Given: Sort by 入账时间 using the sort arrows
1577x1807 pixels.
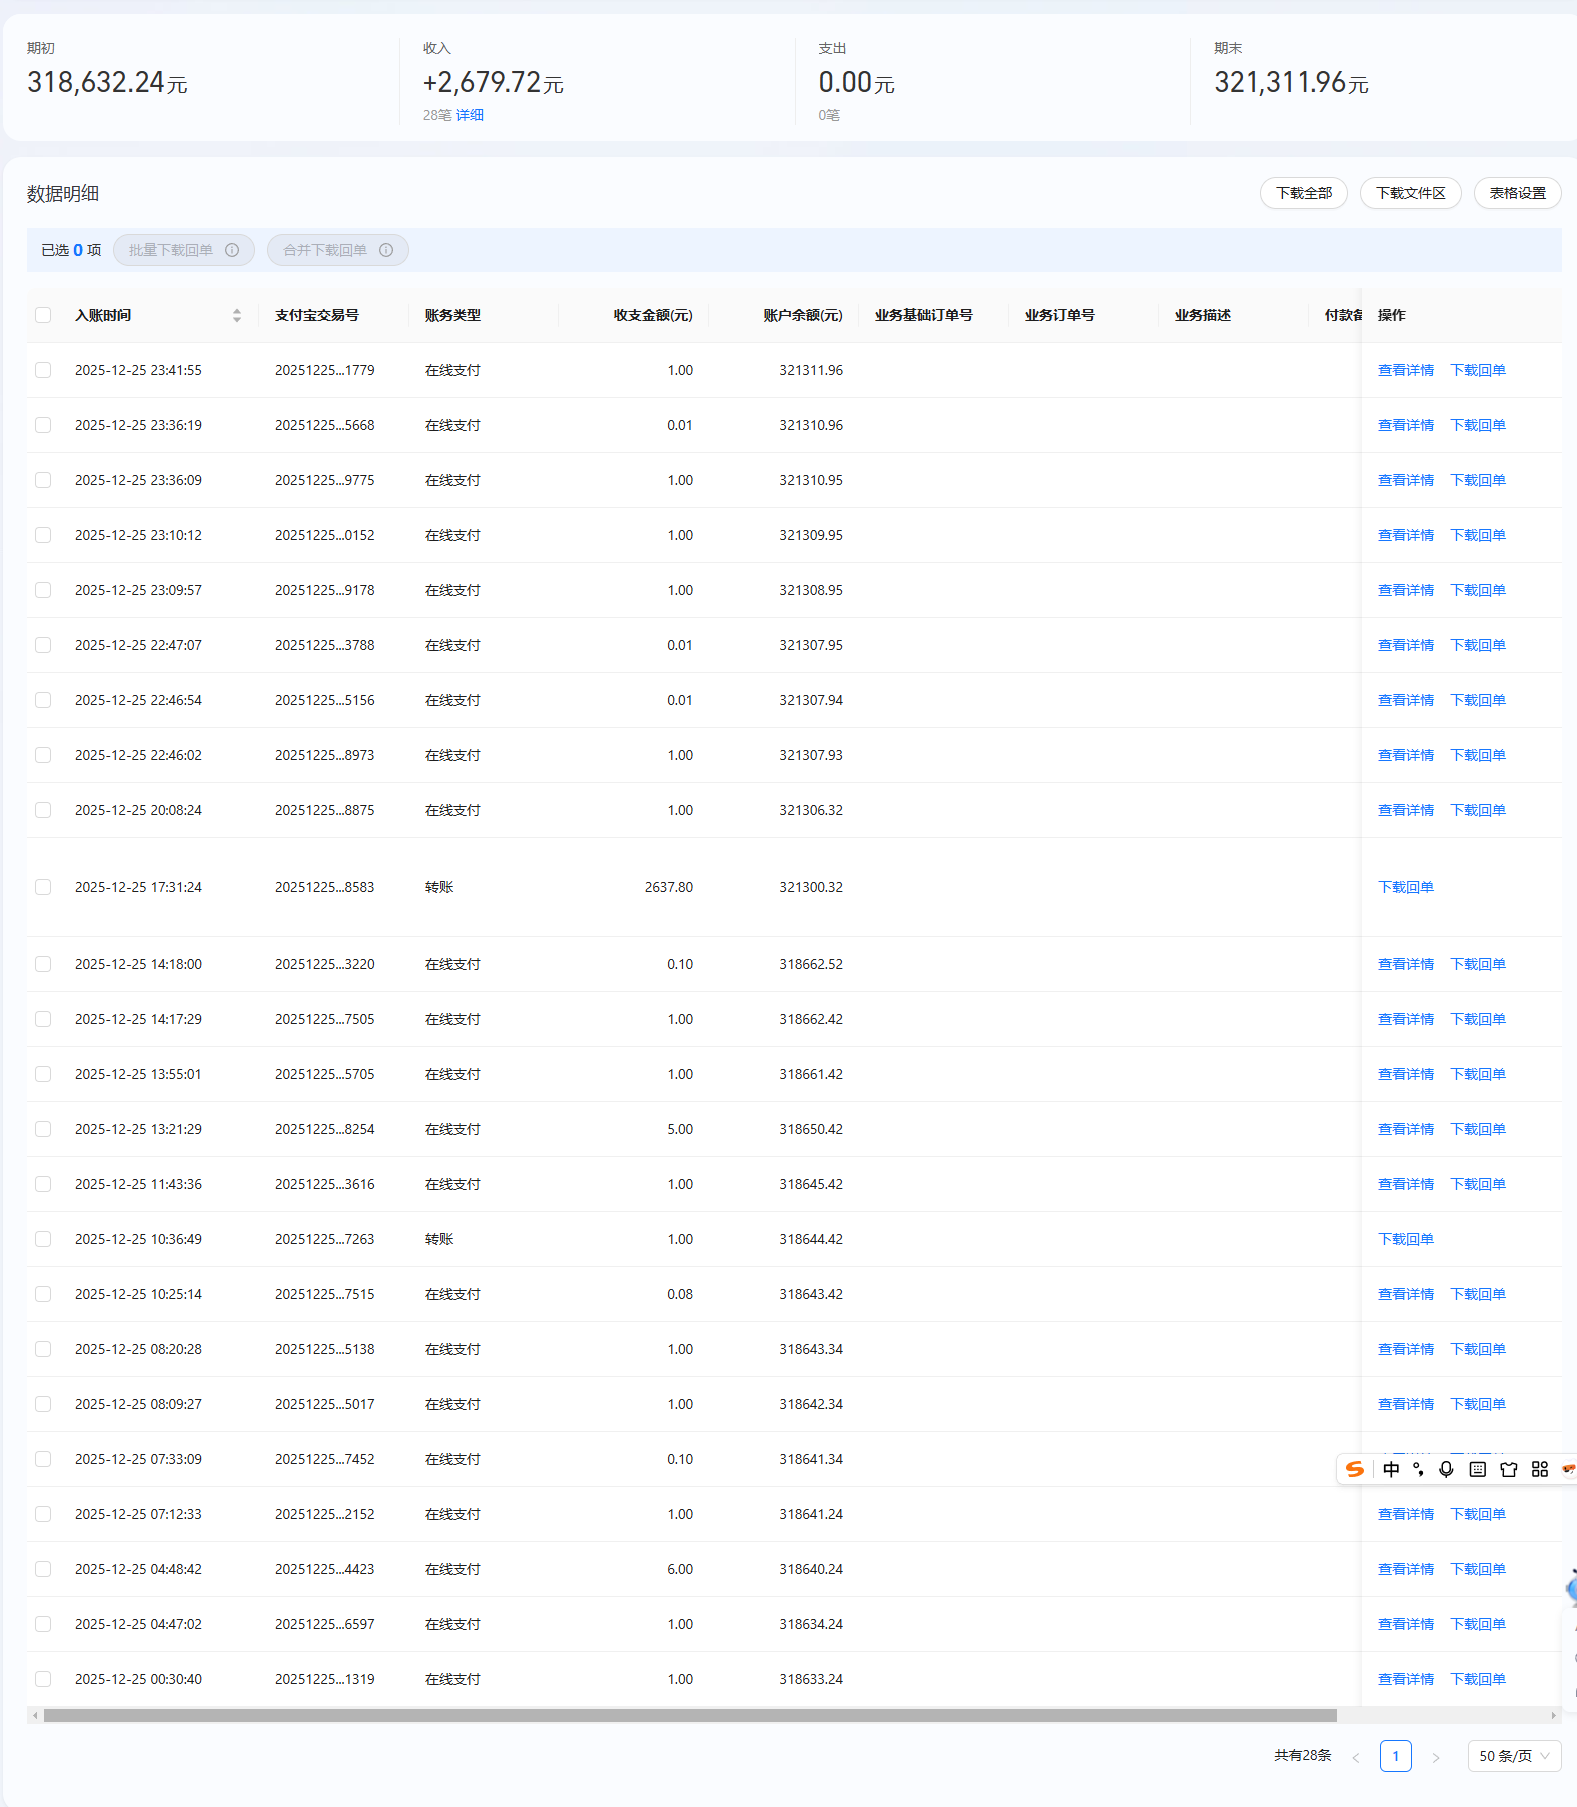Looking at the screenshot, I should [237, 315].
